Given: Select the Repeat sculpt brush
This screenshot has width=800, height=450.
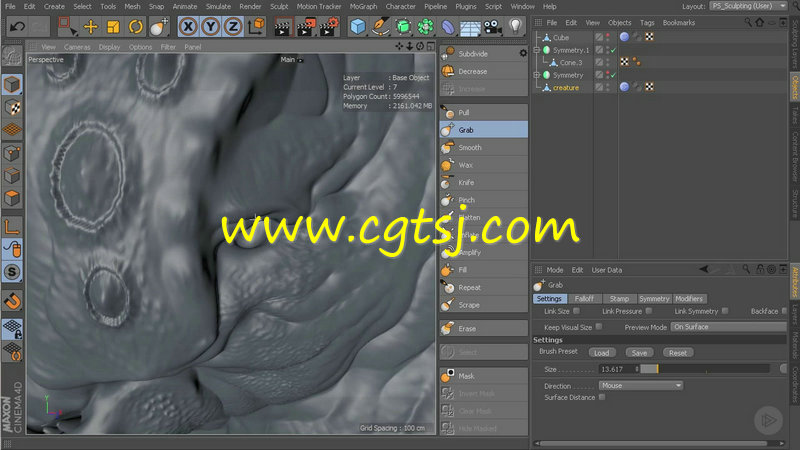Looking at the screenshot, I should pos(484,287).
